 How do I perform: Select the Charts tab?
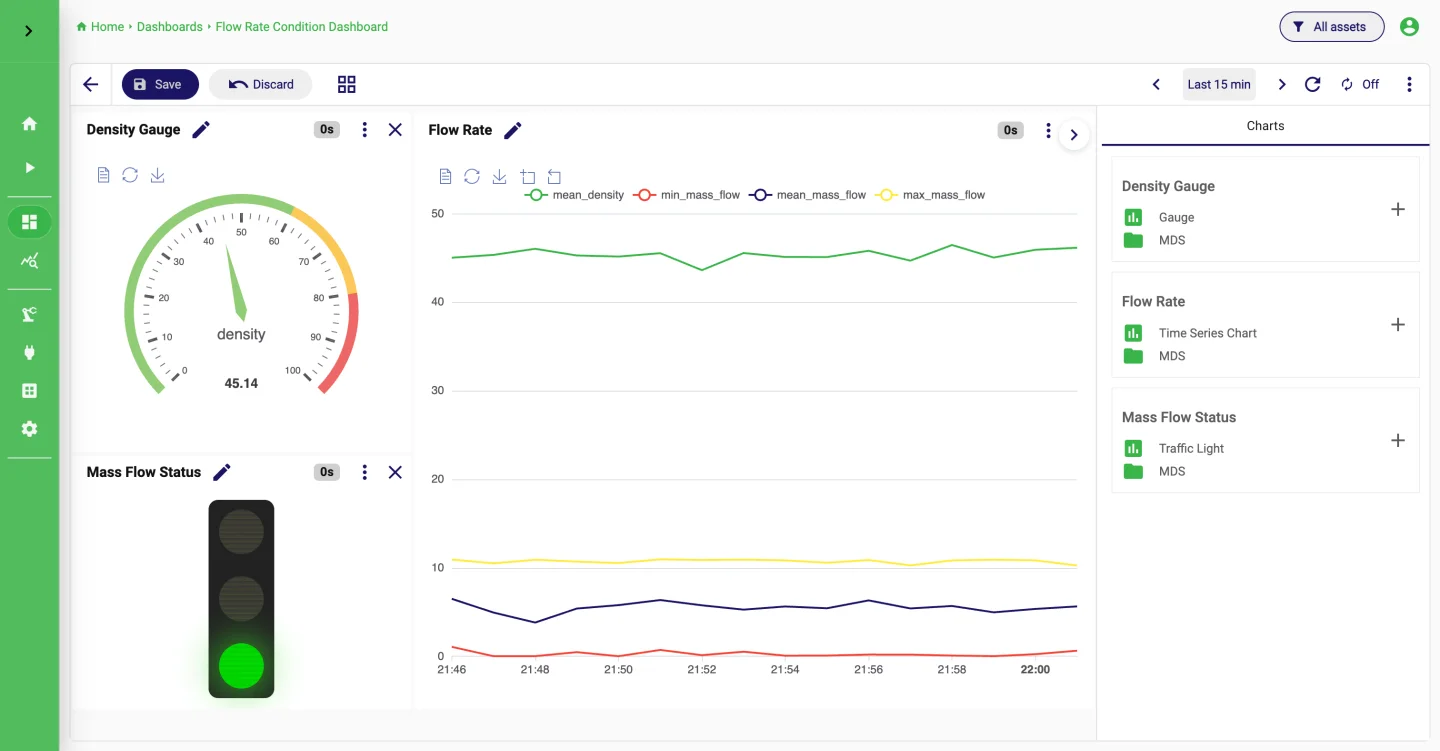[x=1266, y=126]
